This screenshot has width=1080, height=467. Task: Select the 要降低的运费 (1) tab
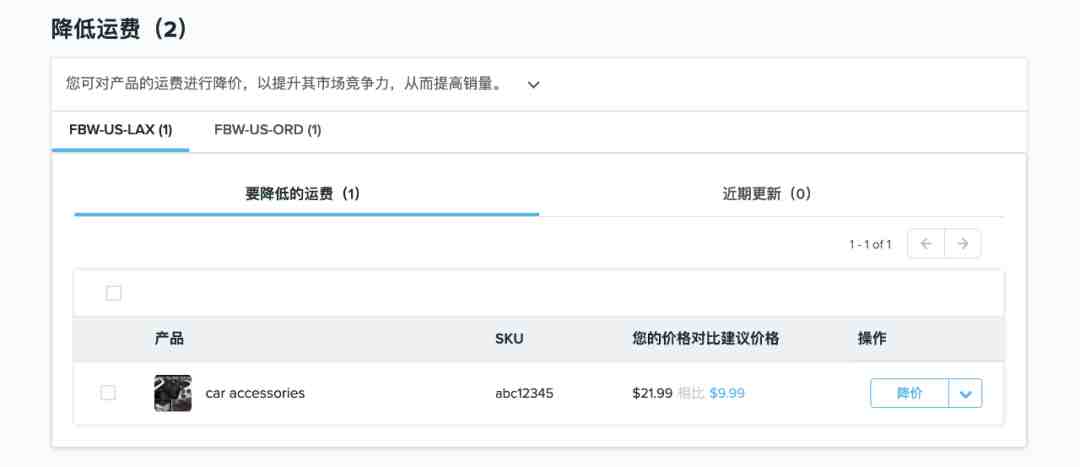click(303, 194)
